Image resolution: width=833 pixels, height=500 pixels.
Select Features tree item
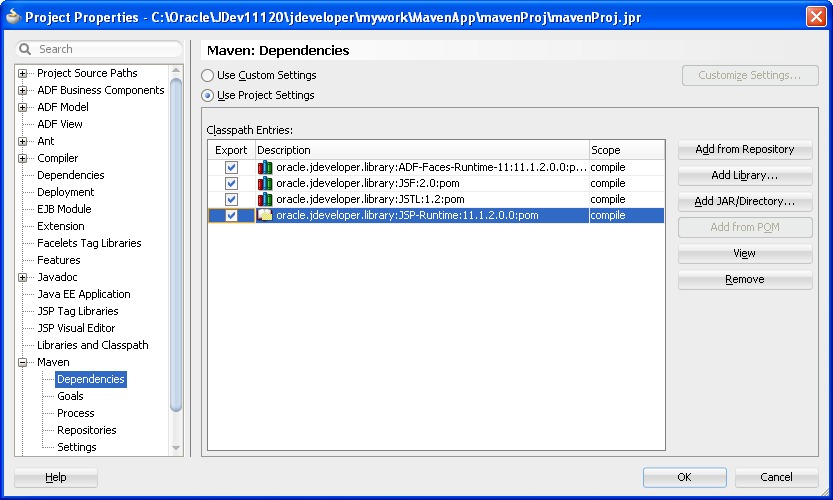tap(58, 260)
